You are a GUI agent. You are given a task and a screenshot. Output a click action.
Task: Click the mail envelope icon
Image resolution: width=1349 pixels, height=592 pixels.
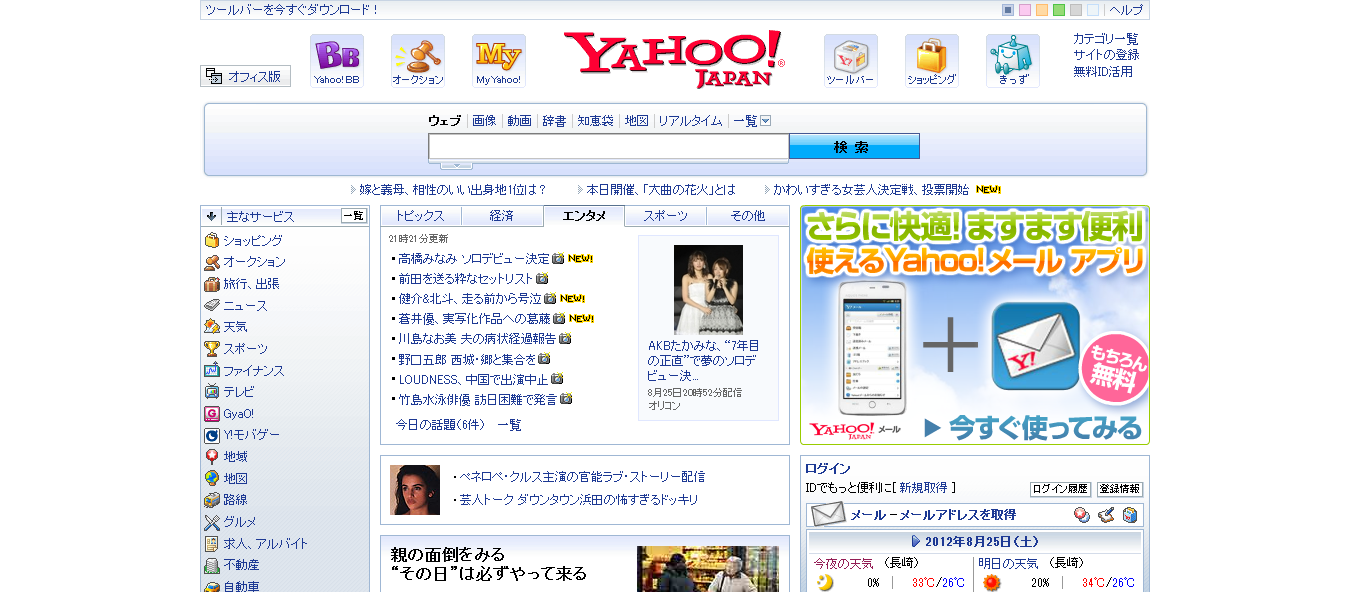[829, 515]
